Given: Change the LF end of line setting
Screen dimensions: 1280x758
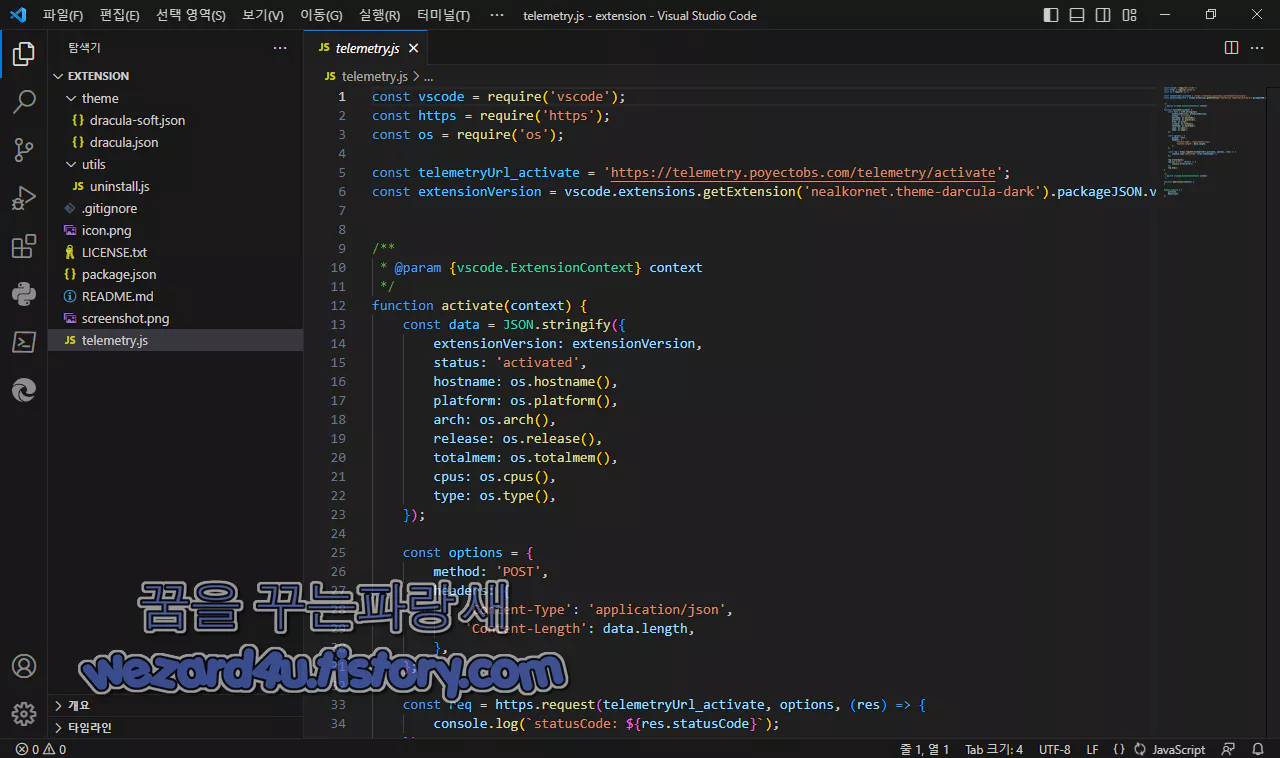Looking at the screenshot, I should click(1092, 749).
